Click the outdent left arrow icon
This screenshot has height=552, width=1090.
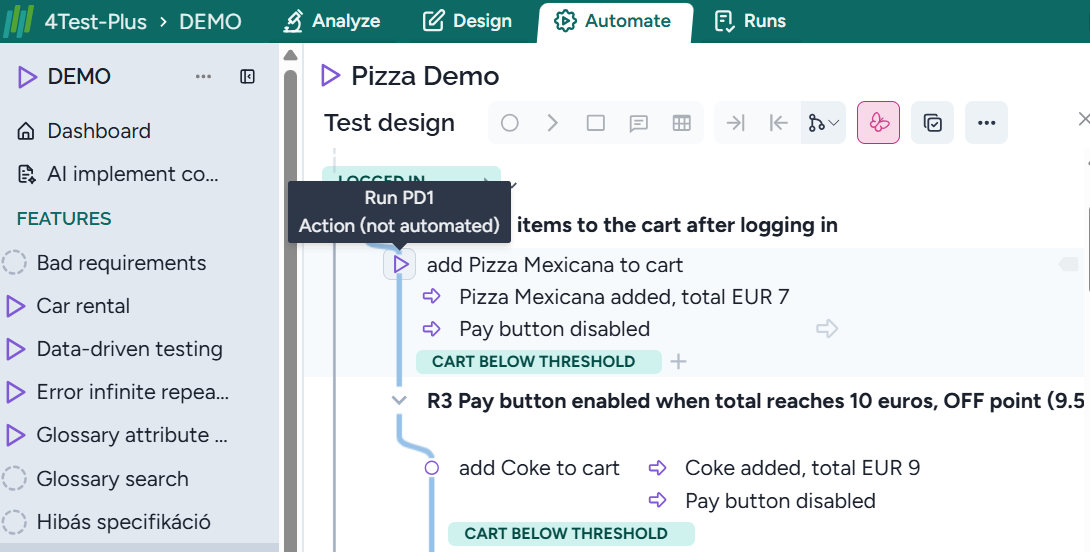(779, 123)
